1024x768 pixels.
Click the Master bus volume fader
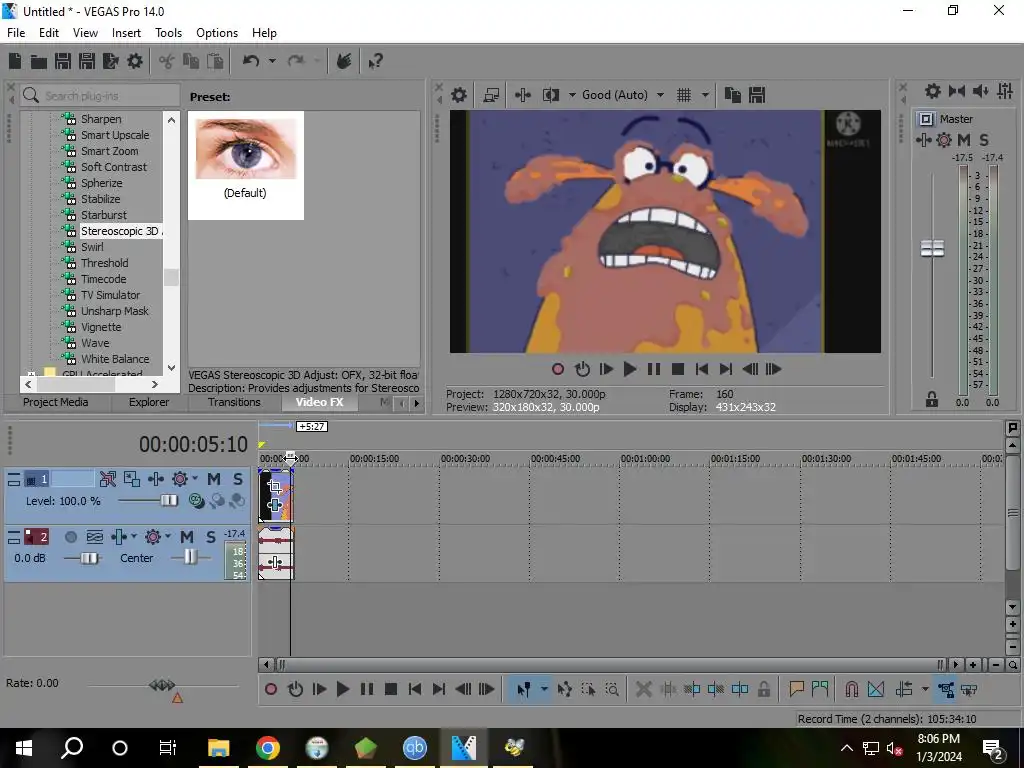pos(932,248)
